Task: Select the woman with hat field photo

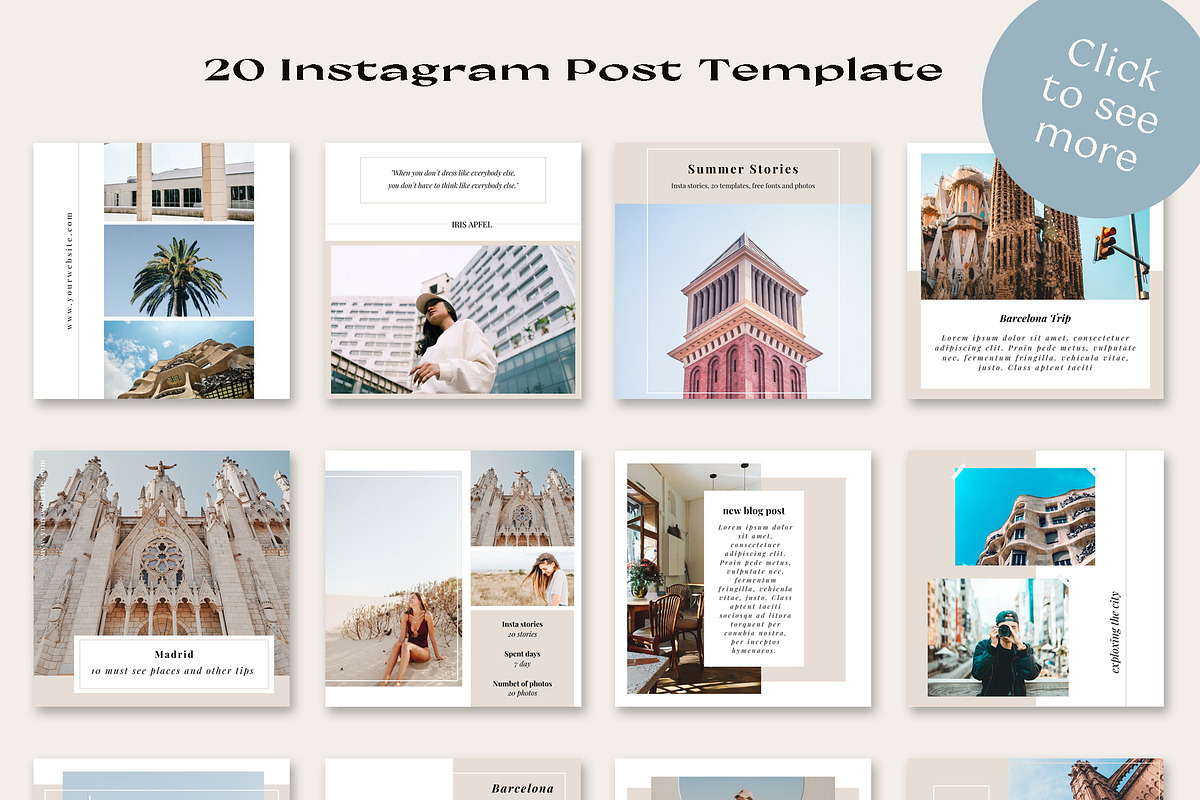Action: 522,578
